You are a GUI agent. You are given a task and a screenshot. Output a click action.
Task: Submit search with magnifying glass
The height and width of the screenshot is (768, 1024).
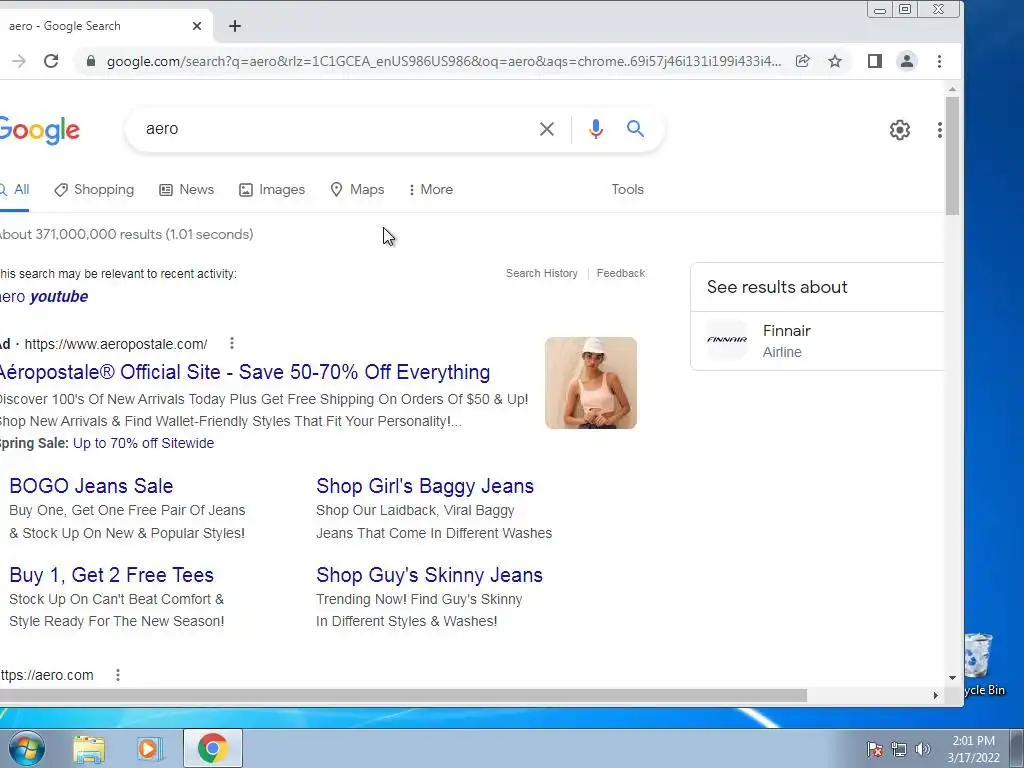(x=635, y=129)
